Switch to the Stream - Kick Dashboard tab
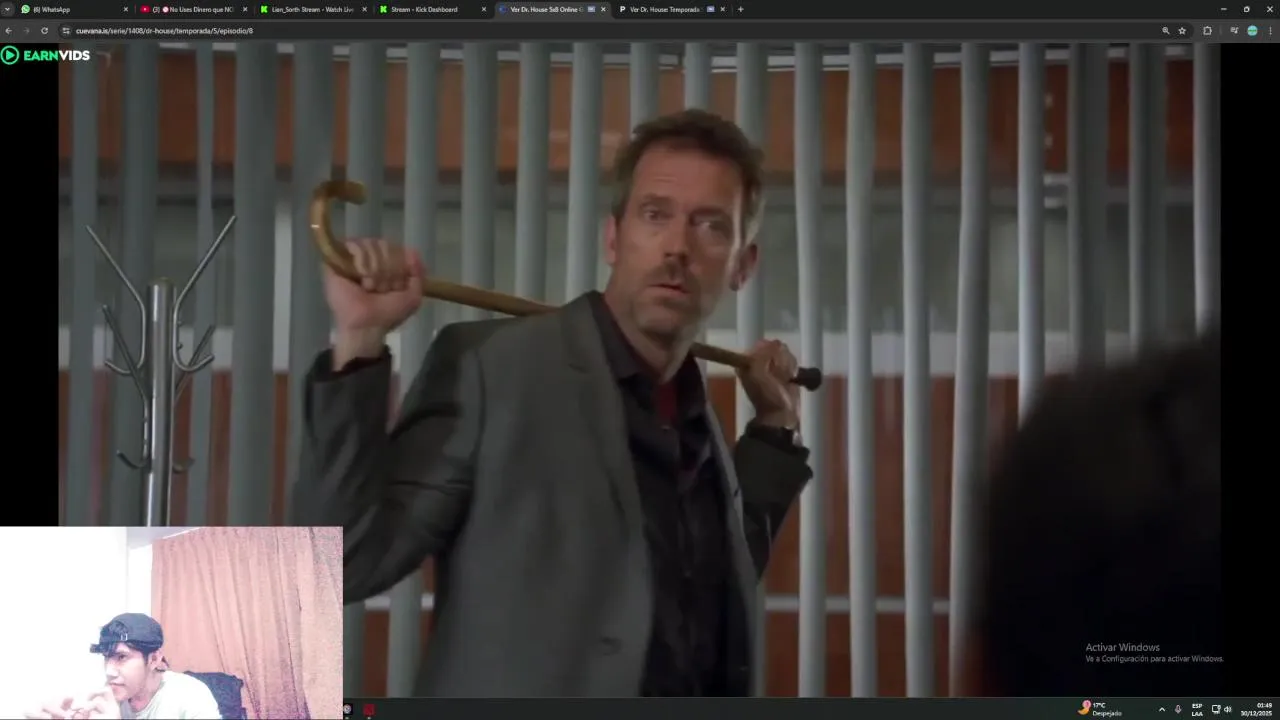The width and height of the screenshot is (1280, 720). pyautogui.click(x=432, y=9)
